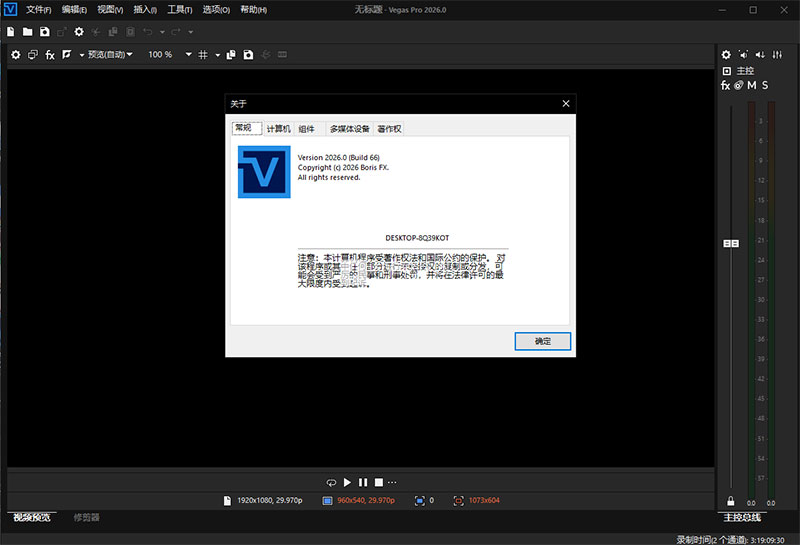The height and width of the screenshot is (545, 800).
Task: Click the dim output speaker icon
Action: [760, 55]
